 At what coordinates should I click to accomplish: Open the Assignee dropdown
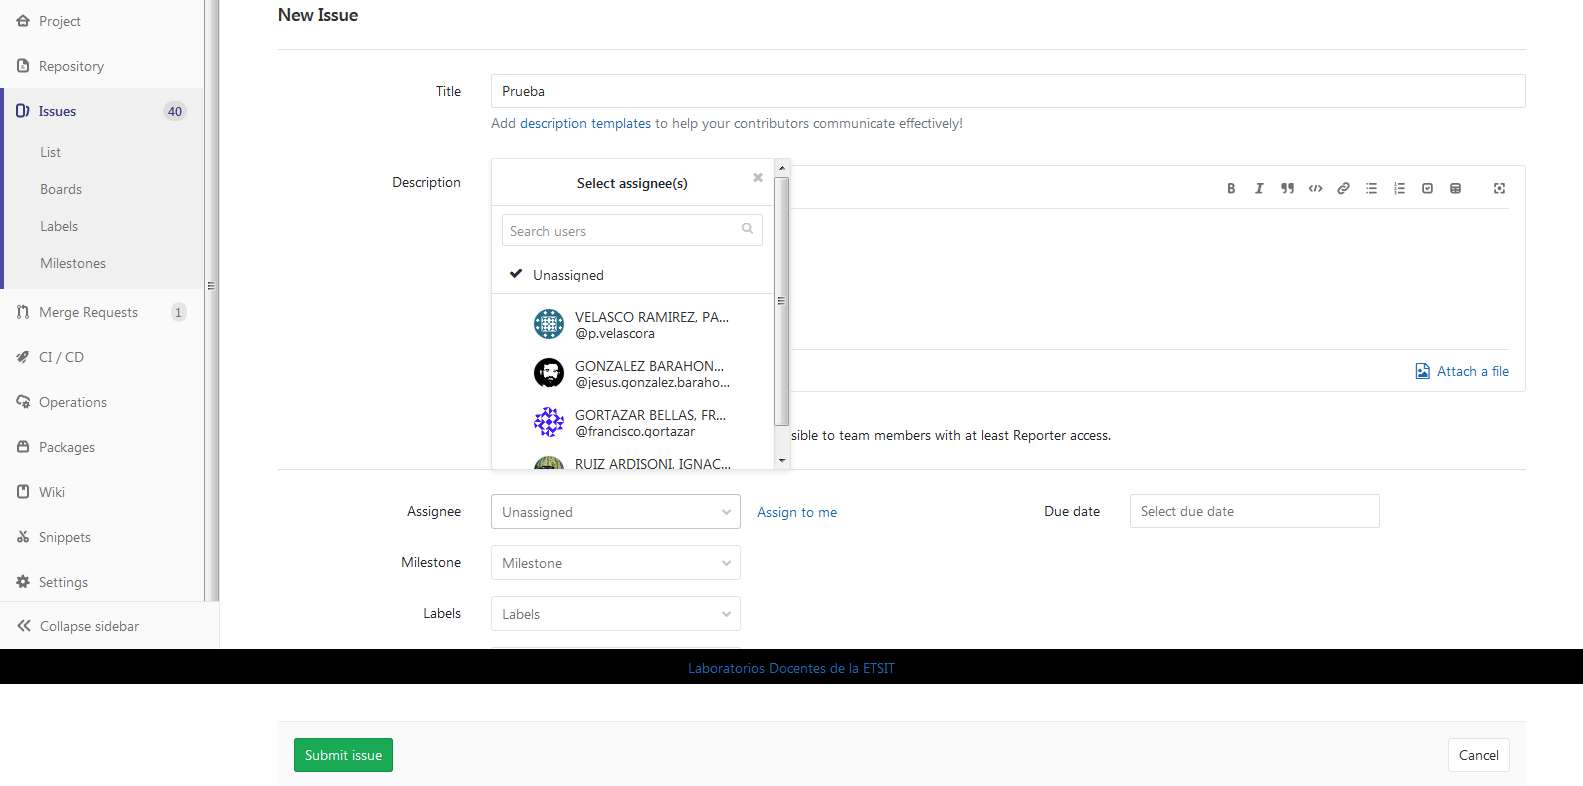coord(615,512)
